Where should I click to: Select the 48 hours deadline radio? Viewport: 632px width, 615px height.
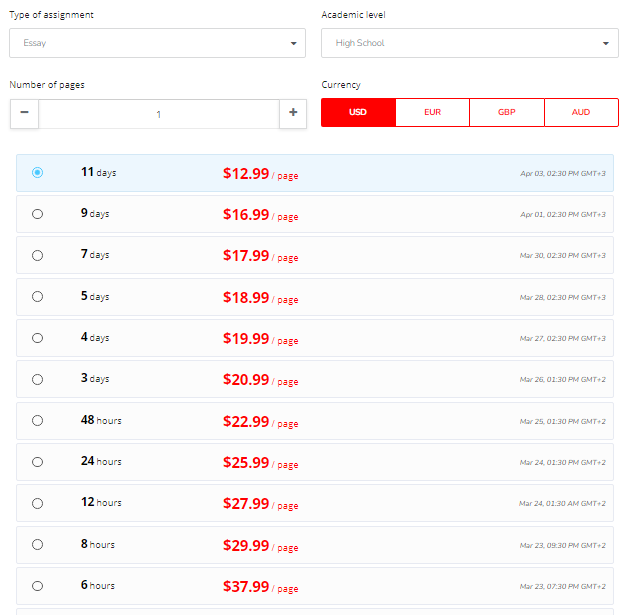tap(37, 420)
